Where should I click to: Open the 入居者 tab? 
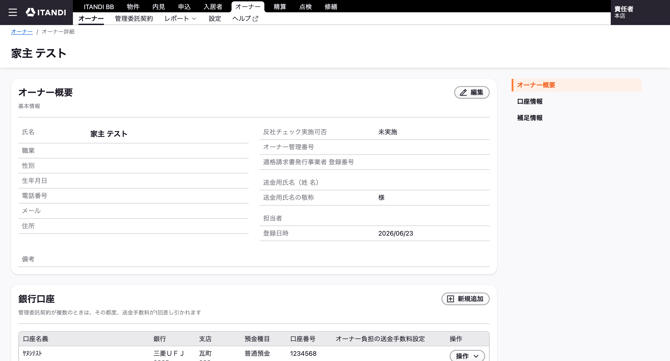(213, 7)
